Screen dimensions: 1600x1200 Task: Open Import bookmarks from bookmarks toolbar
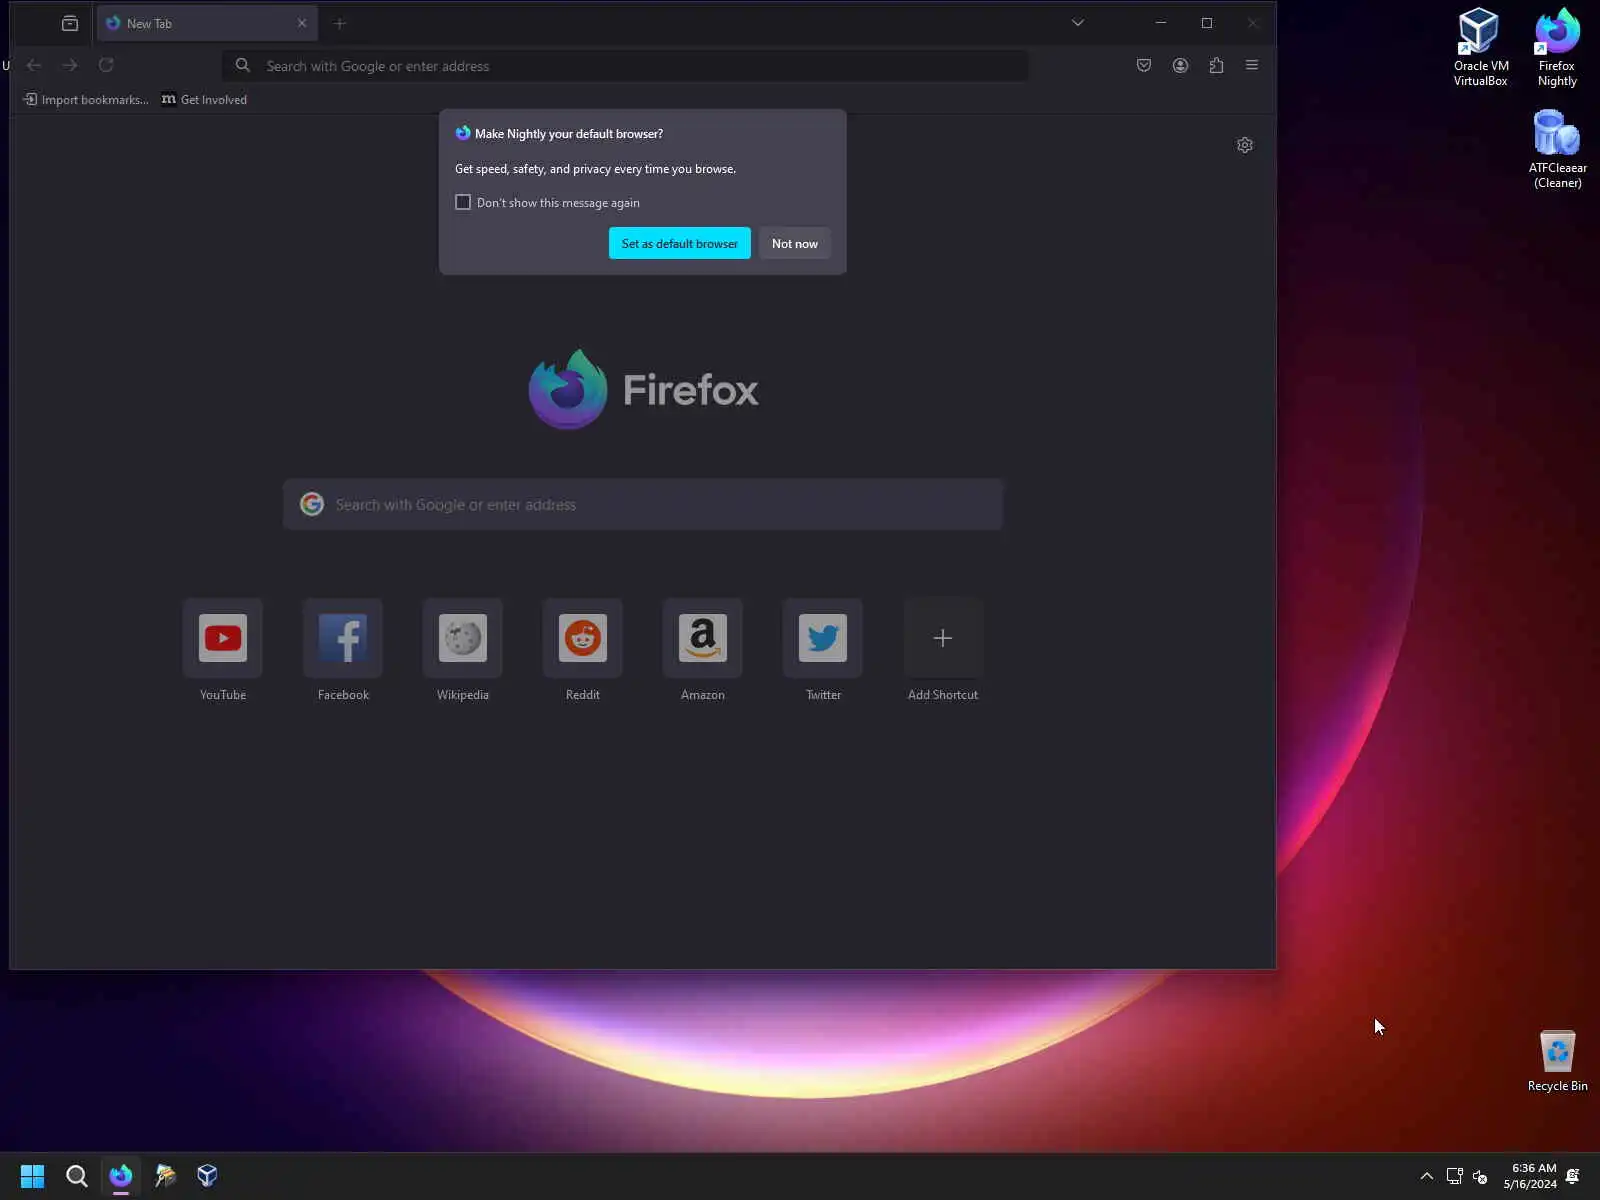click(86, 99)
